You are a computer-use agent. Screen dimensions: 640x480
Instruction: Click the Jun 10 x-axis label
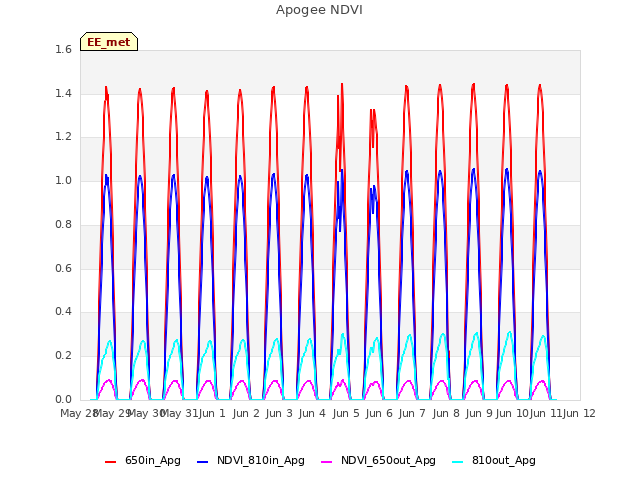[x=512, y=413]
